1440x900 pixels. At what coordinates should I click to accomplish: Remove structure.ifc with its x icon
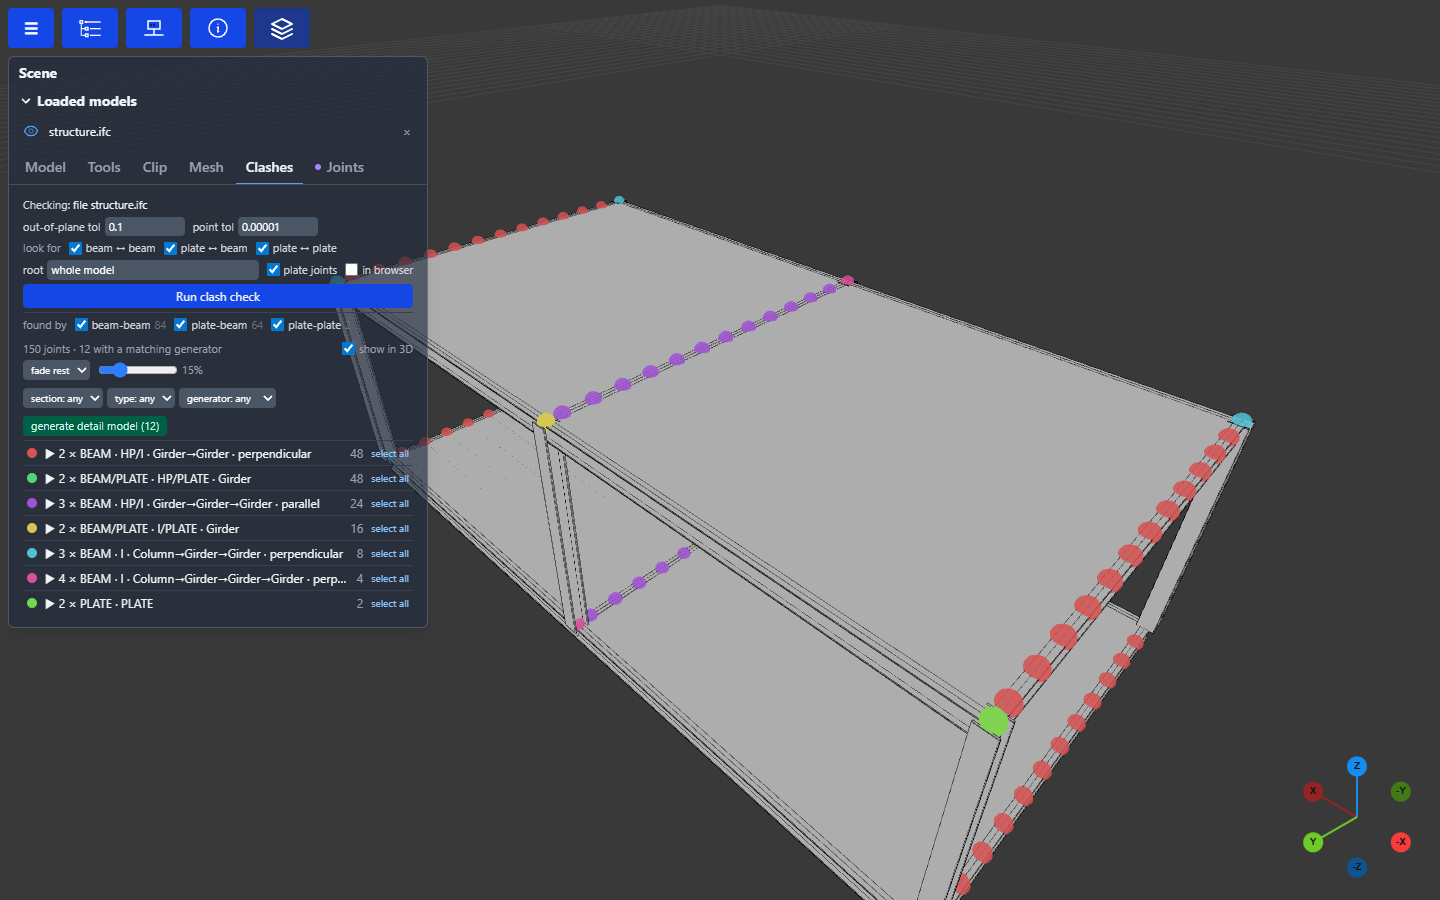407,132
